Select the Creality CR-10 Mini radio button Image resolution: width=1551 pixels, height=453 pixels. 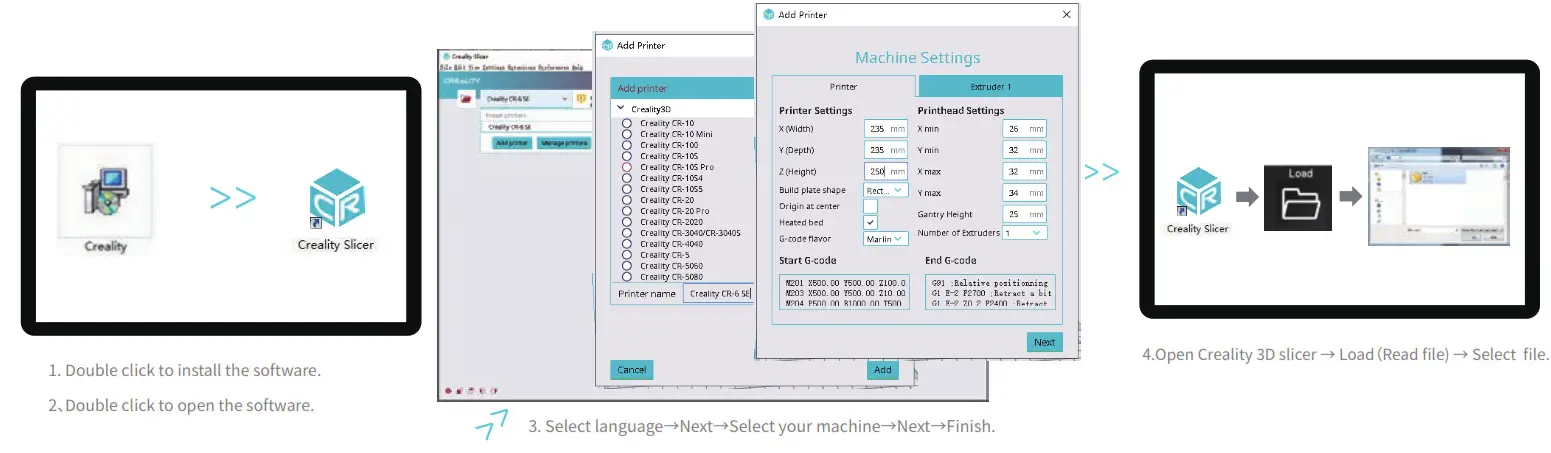click(627, 134)
